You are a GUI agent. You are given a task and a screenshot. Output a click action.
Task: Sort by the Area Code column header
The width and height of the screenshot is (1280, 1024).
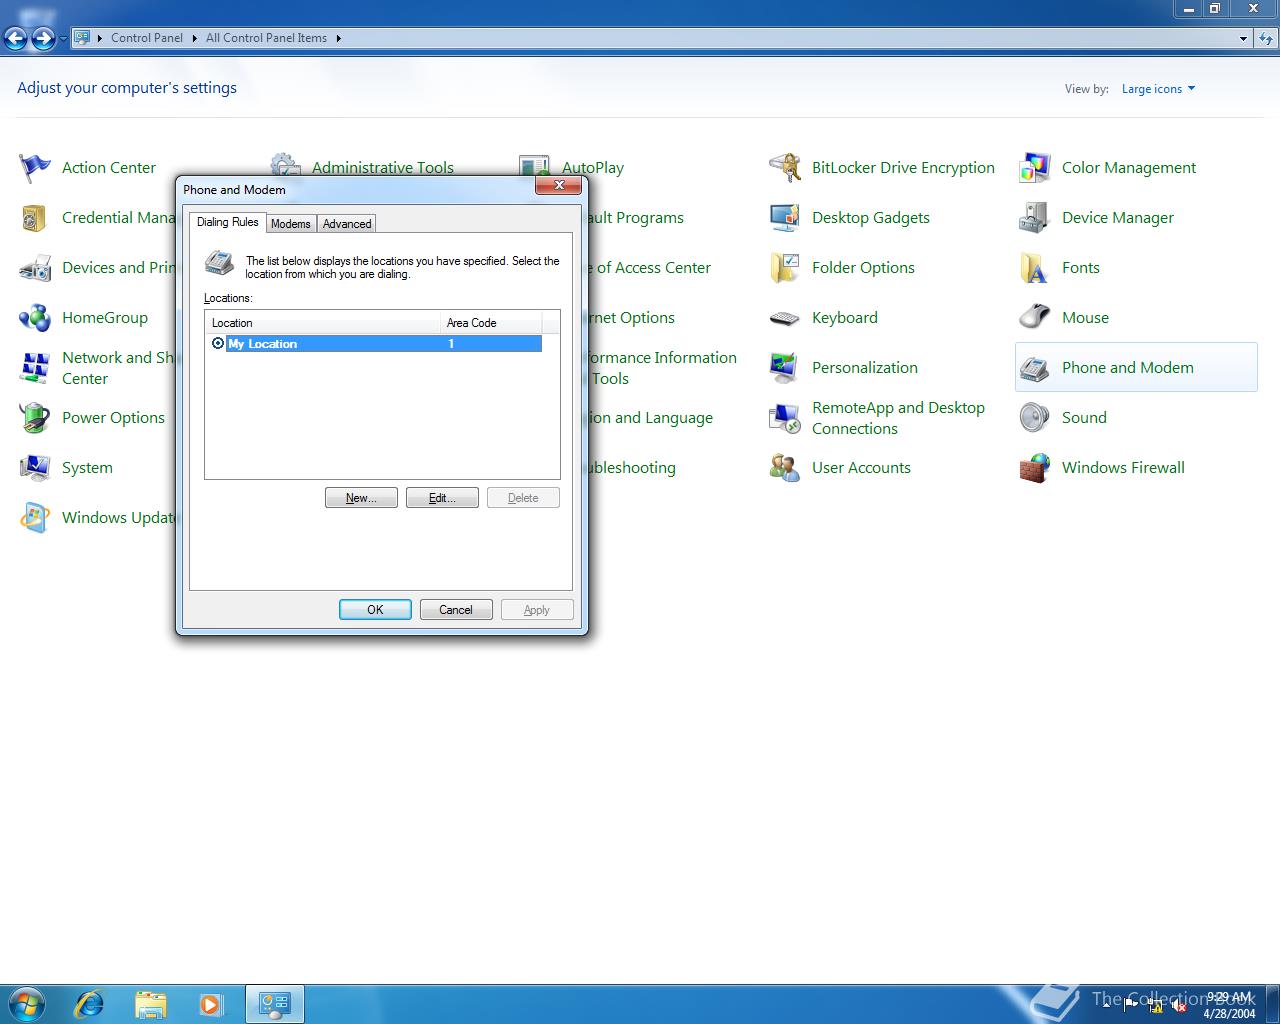pyautogui.click(x=490, y=323)
